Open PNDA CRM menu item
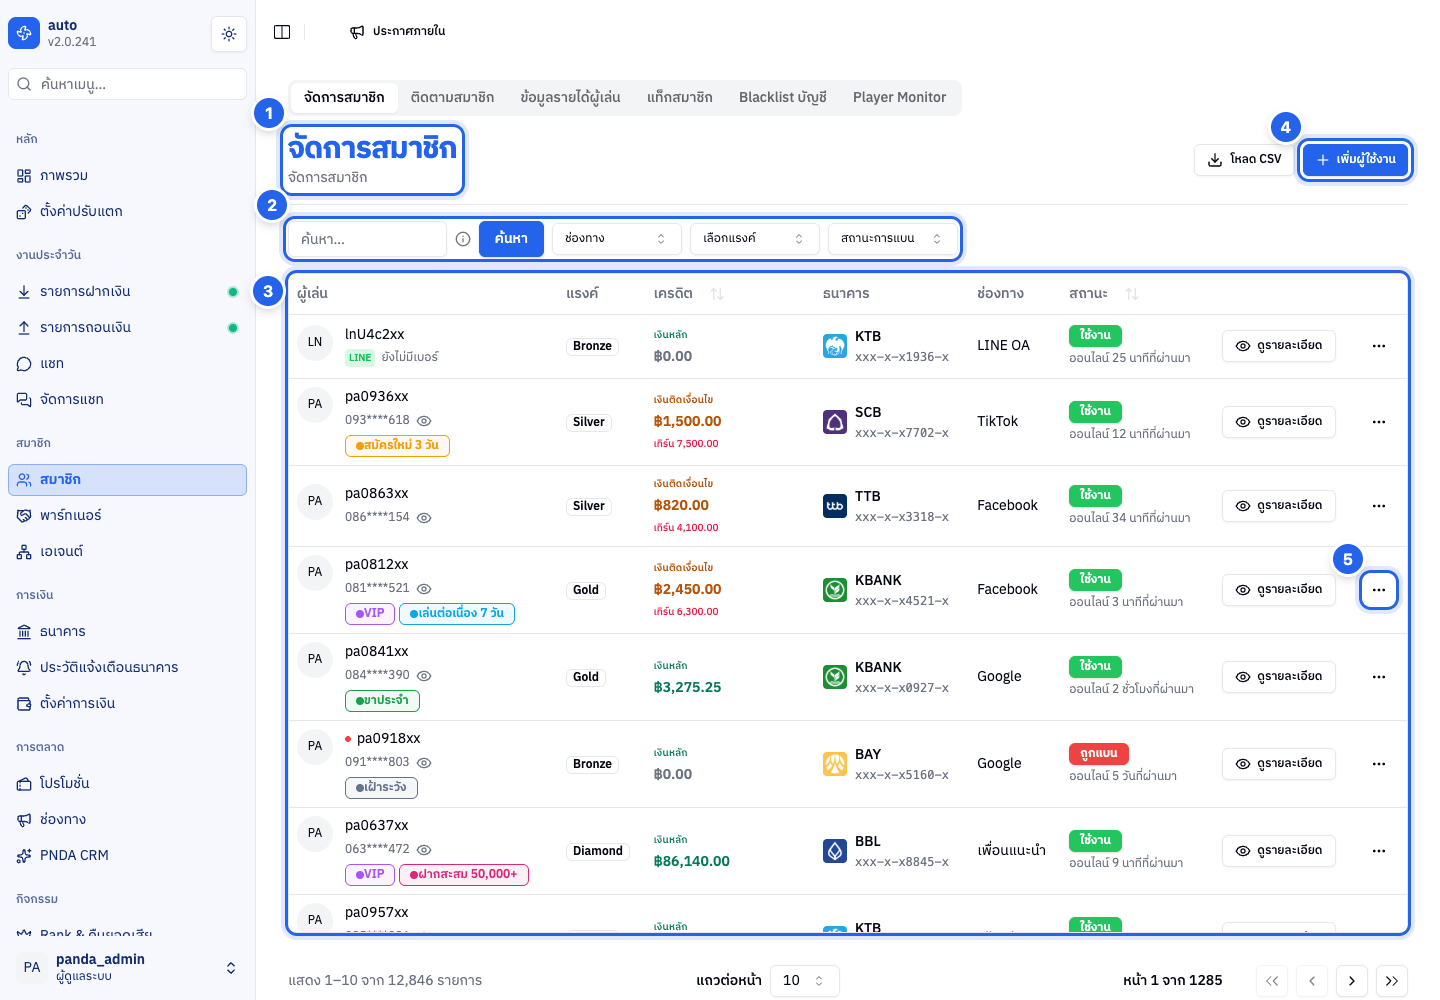 tap(127, 856)
